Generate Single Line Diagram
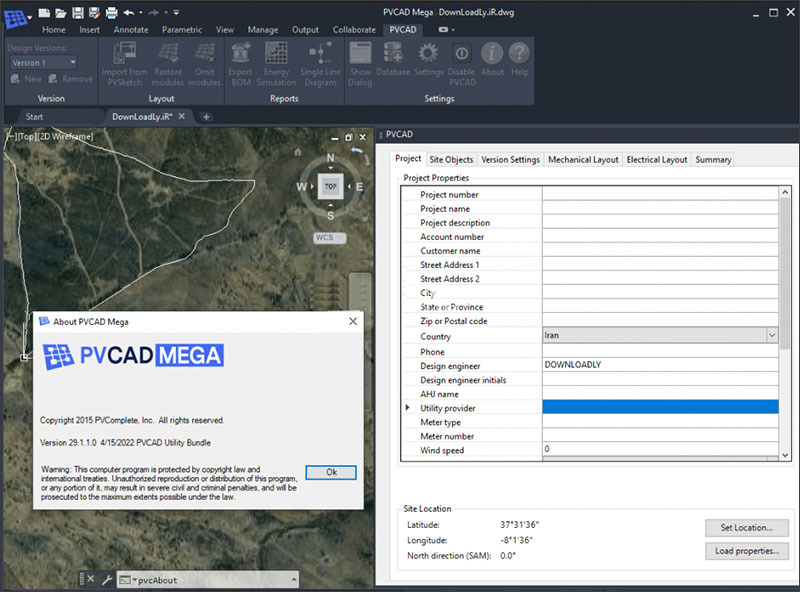 (320, 64)
